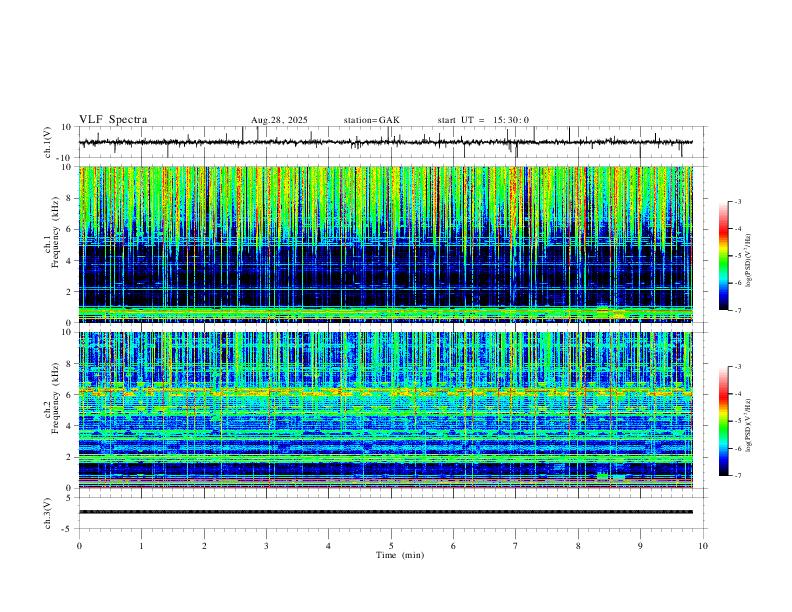Click the time axis tick label '9'
This screenshot has width=792, height=612.
(640, 546)
